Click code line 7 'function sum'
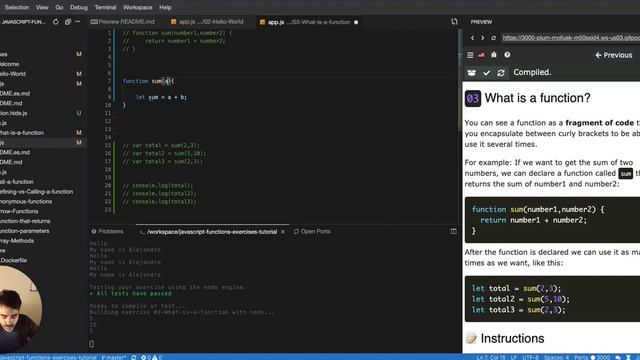 [x=149, y=81]
